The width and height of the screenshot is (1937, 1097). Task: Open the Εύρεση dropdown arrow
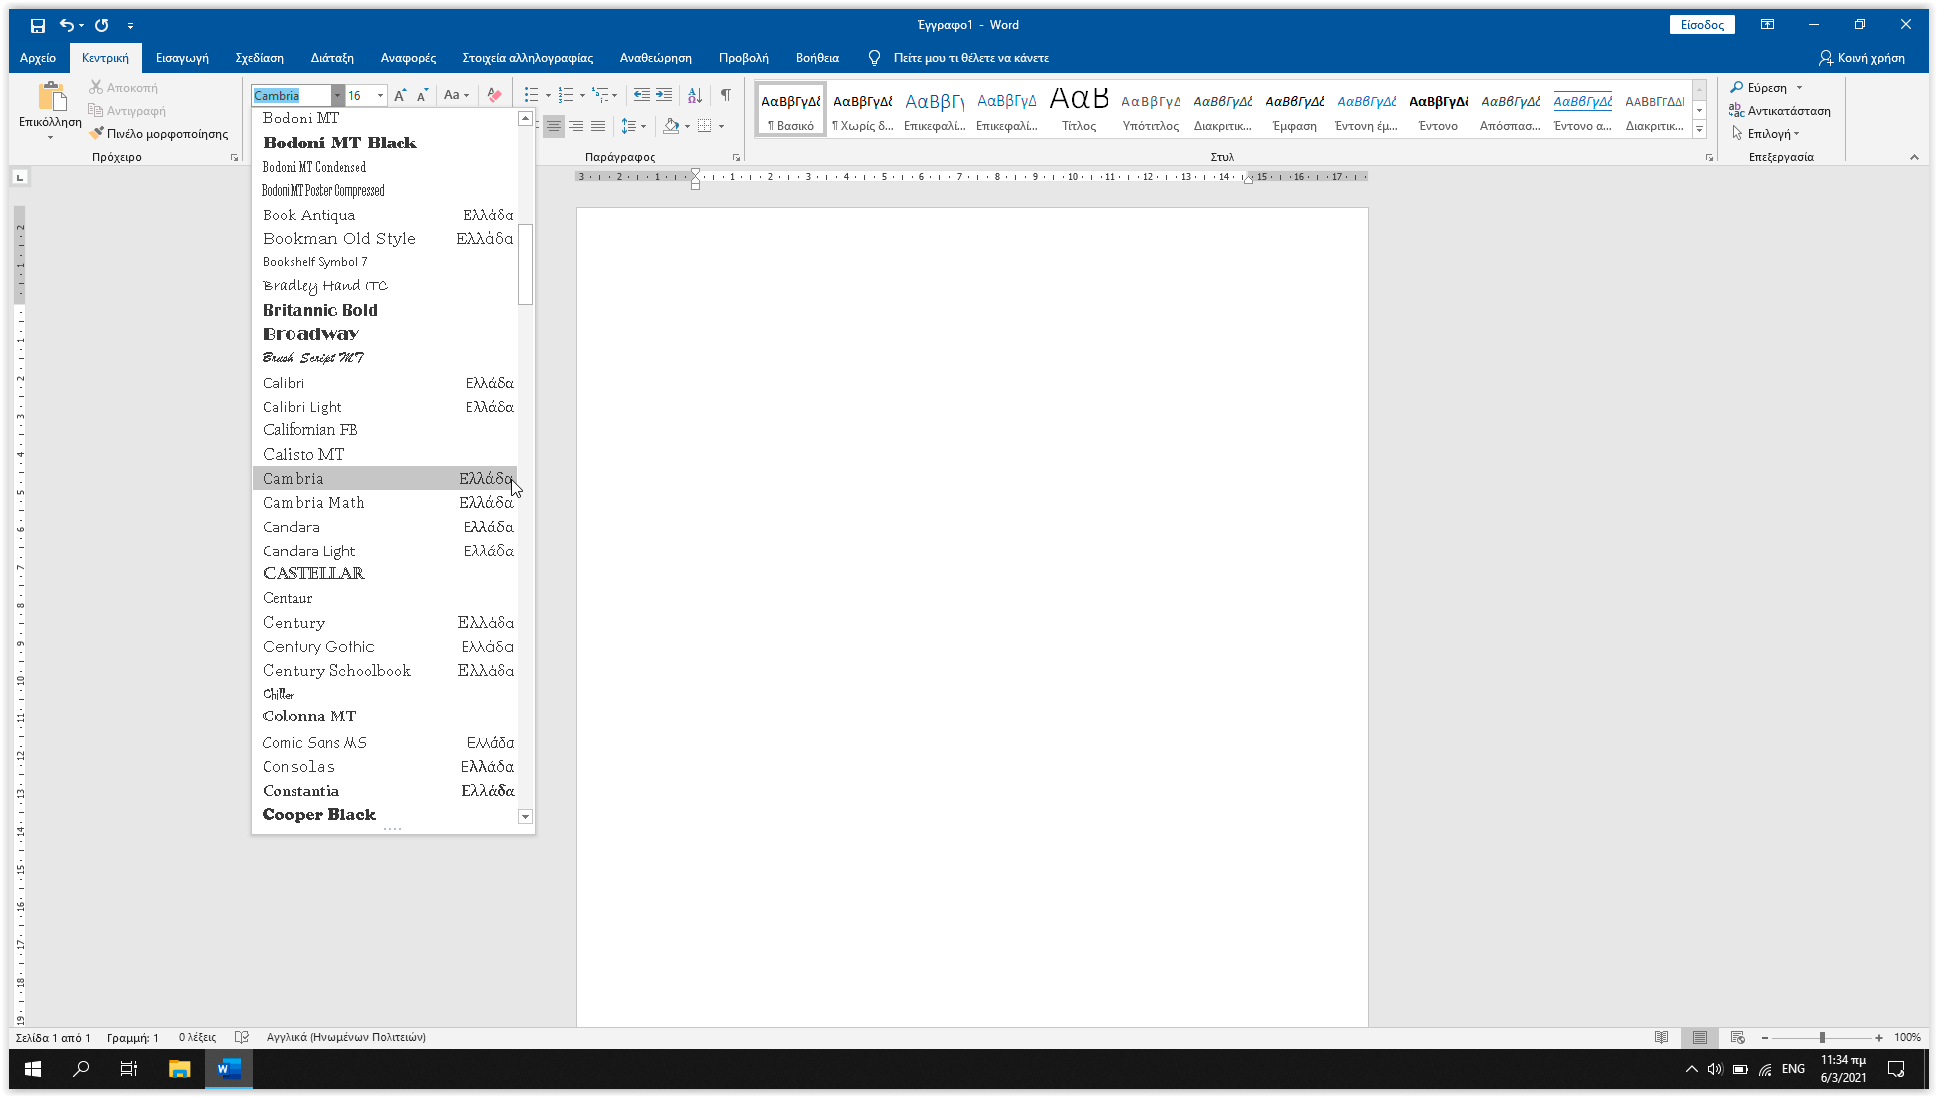coord(1799,88)
